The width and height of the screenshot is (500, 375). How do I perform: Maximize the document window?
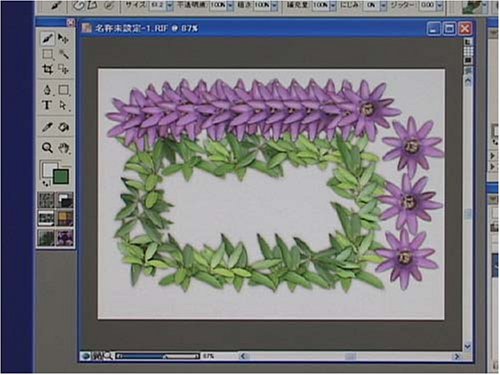pyautogui.click(x=449, y=29)
